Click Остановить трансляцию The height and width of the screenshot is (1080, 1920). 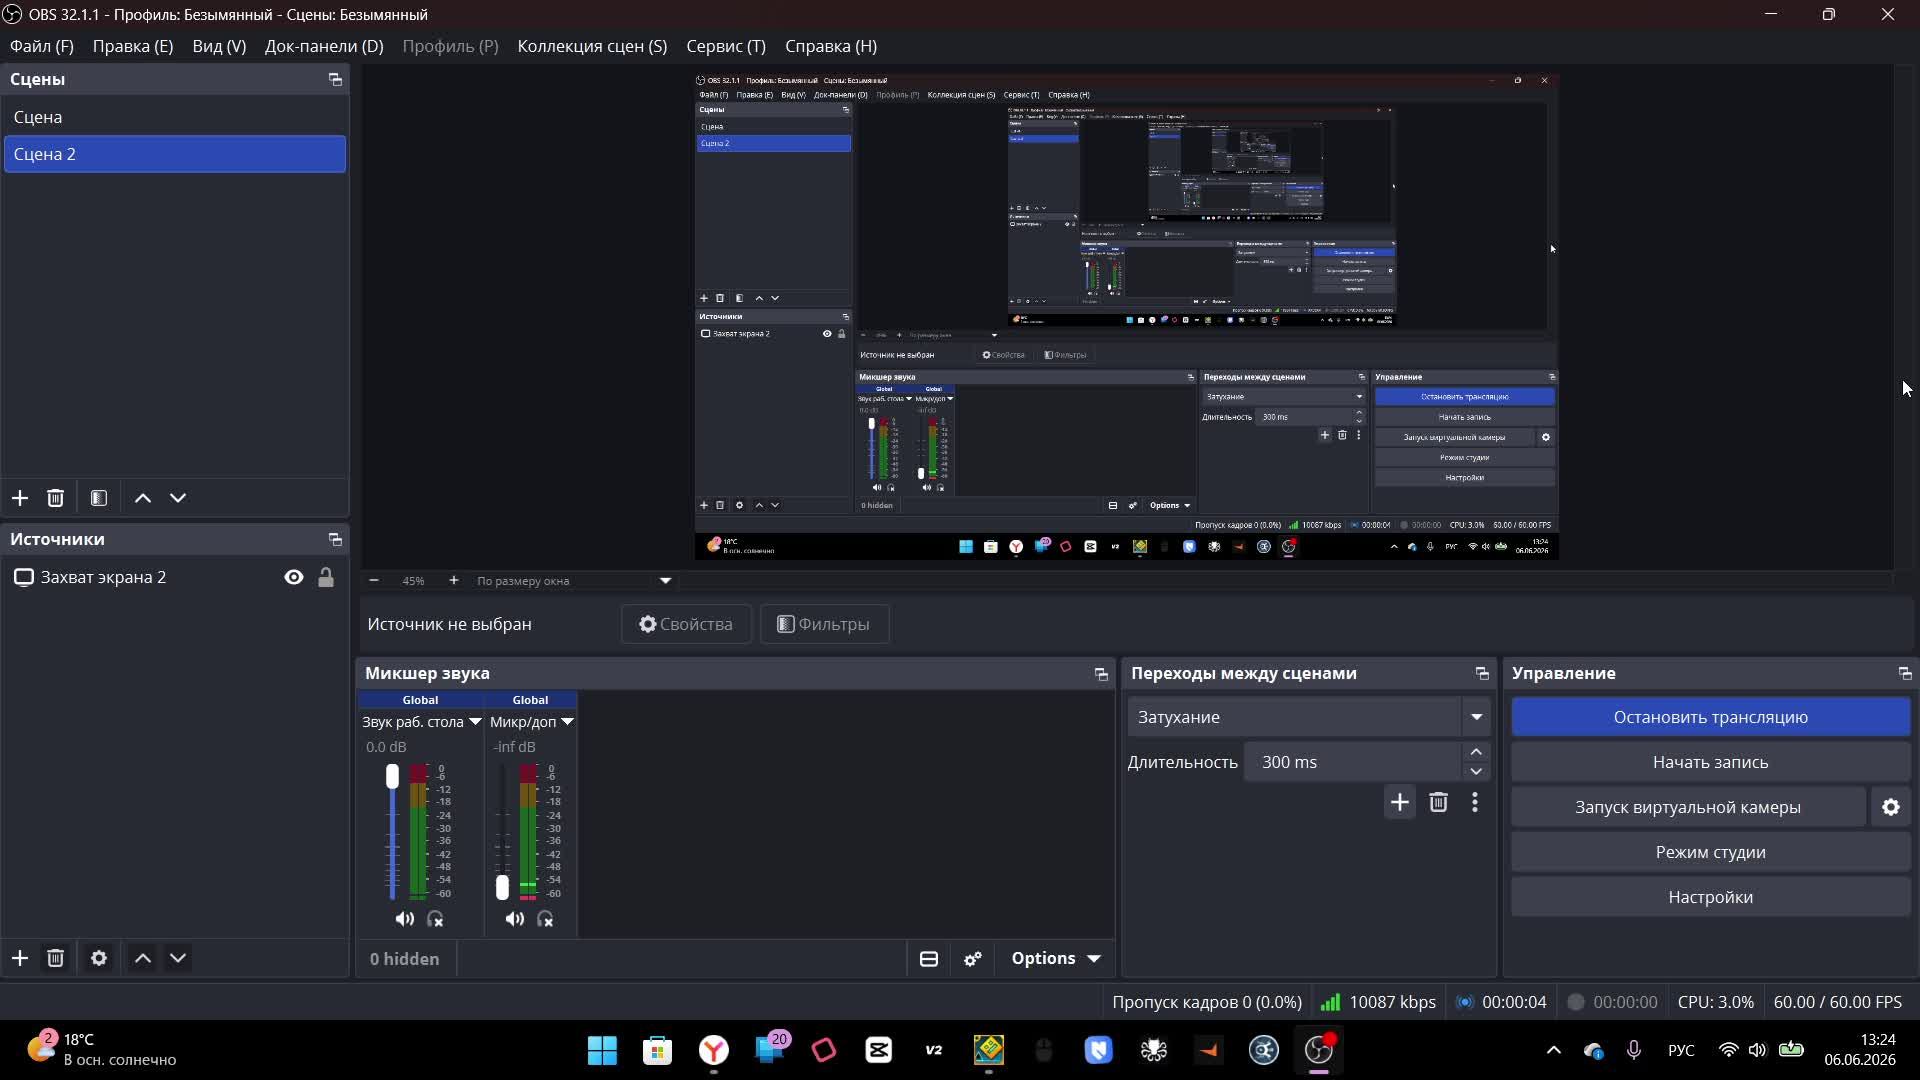click(1710, 717)
